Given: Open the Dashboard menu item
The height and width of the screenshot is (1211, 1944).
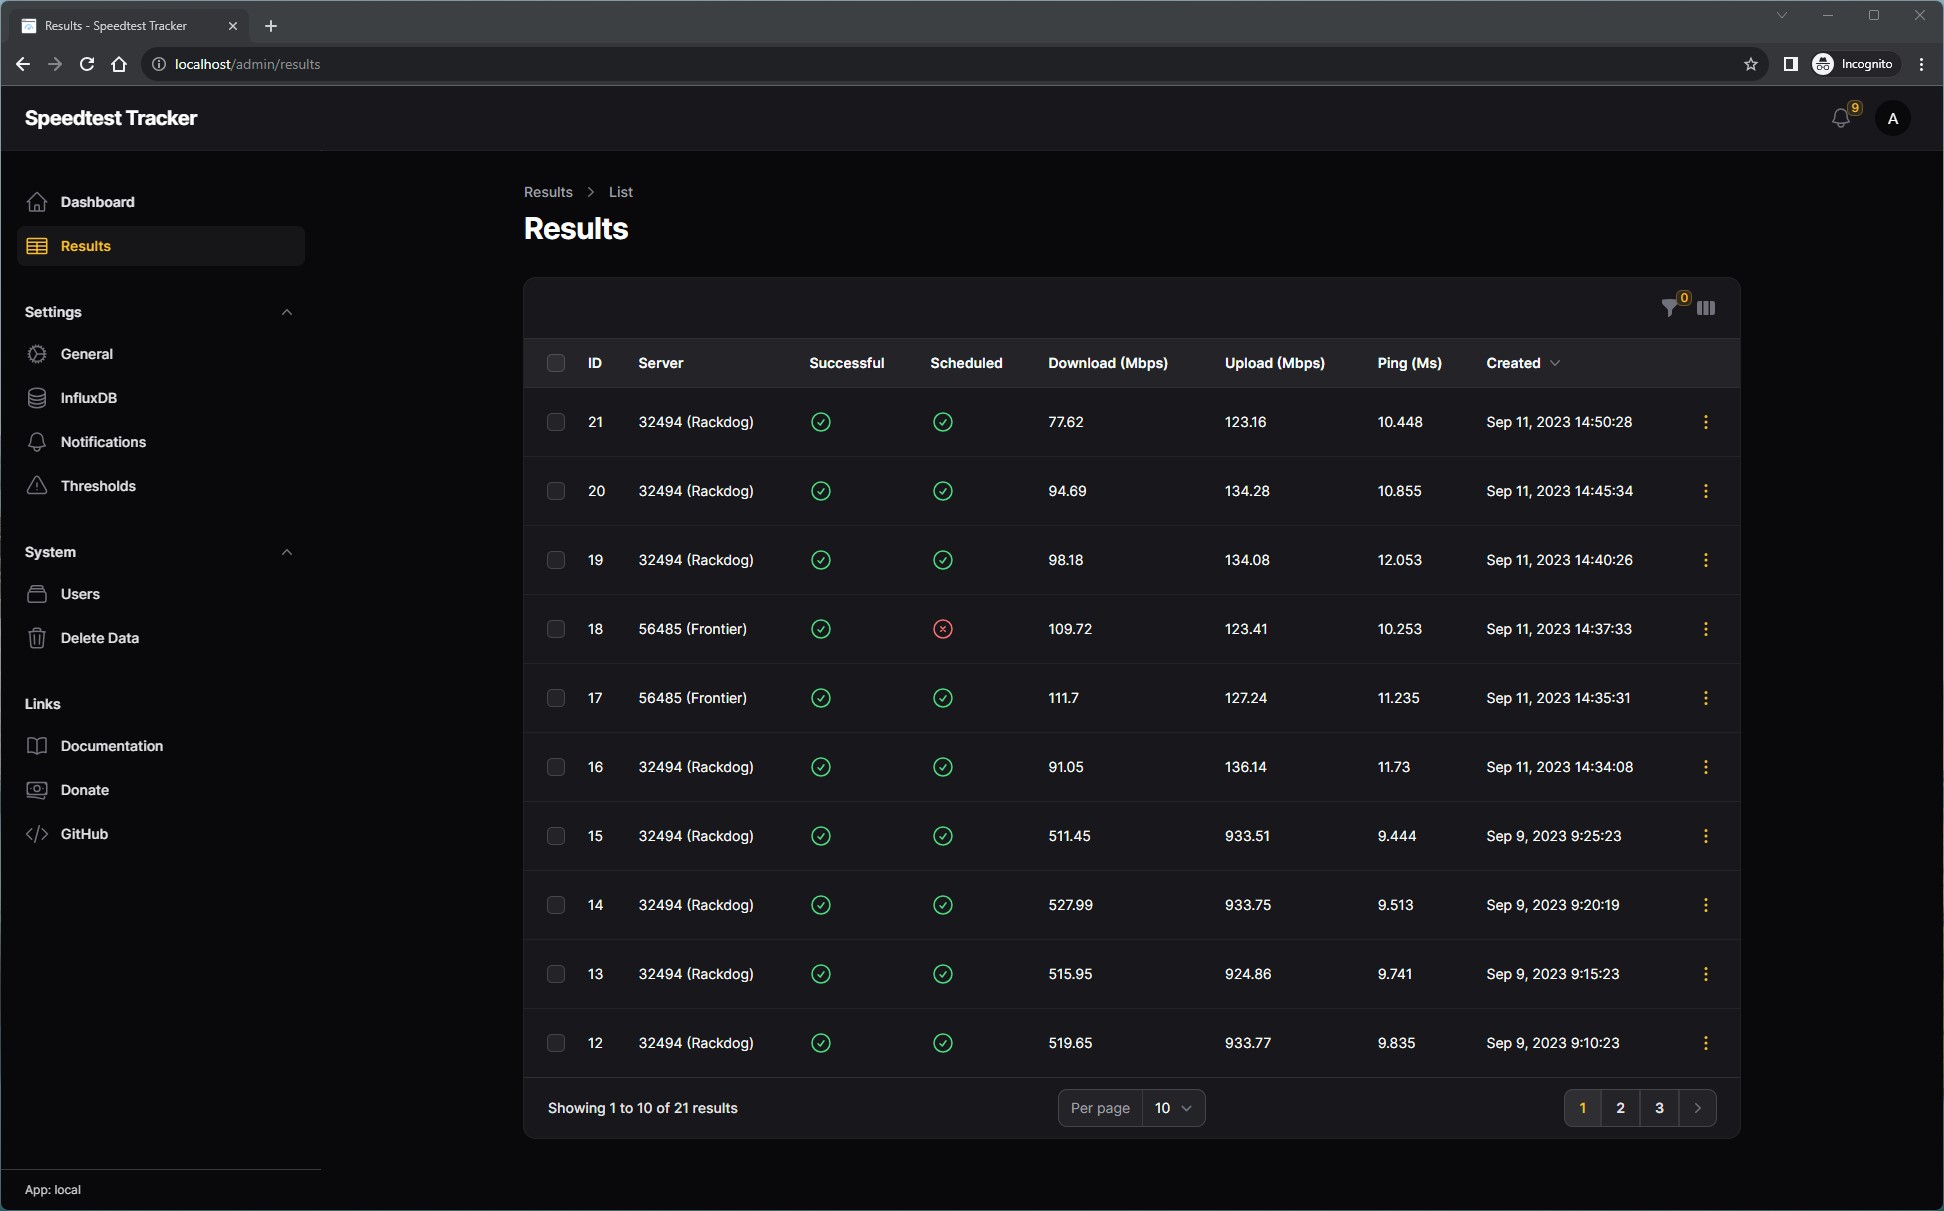Looking at the screenshot, I should coord(97,202).
